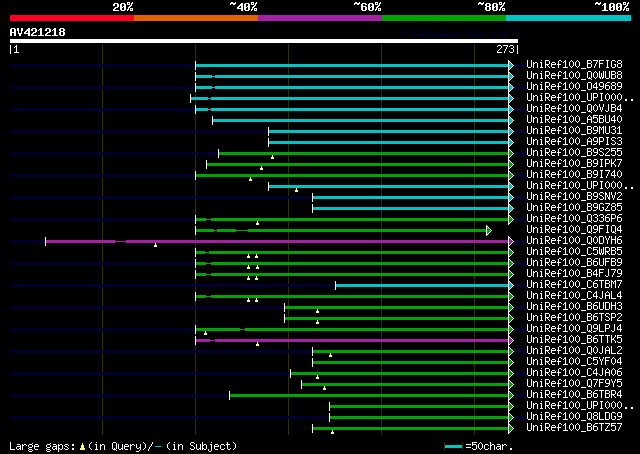Select the green alignment bar for Q8LDG9
The width and height of the screenshot is (640, 454).
tap(419, 417)
